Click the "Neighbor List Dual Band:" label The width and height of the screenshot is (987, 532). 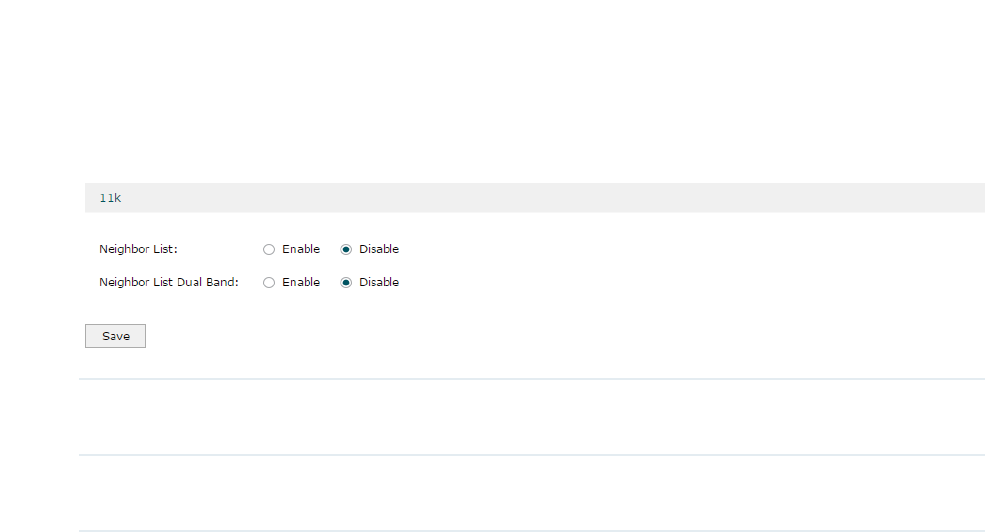[169, 283]
